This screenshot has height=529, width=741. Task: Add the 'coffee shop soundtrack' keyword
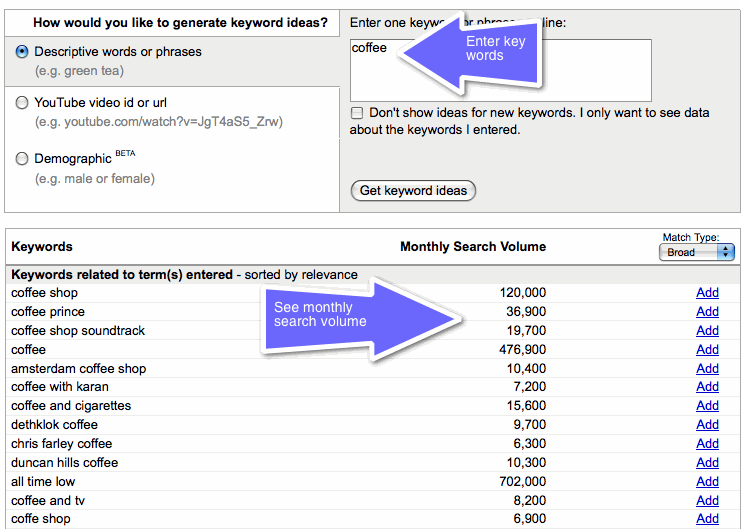pyautogui.click(x=707, y=330)
